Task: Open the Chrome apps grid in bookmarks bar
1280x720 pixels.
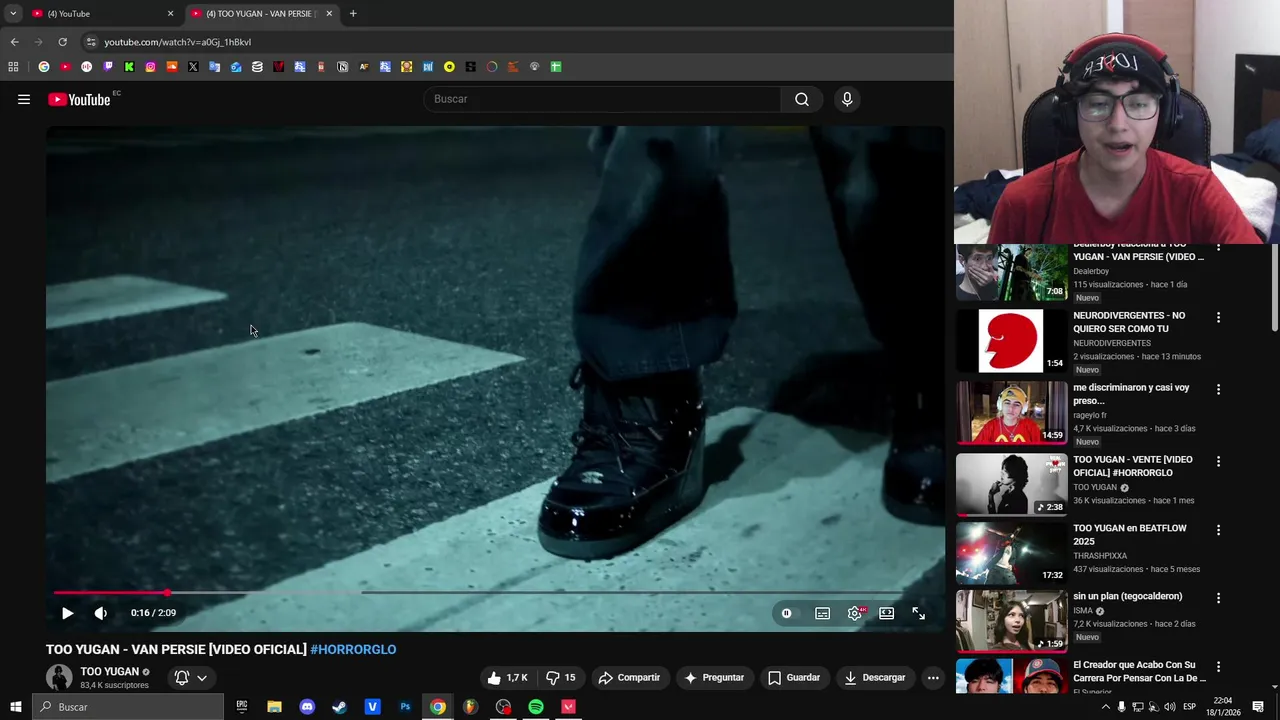Action: 13,67
